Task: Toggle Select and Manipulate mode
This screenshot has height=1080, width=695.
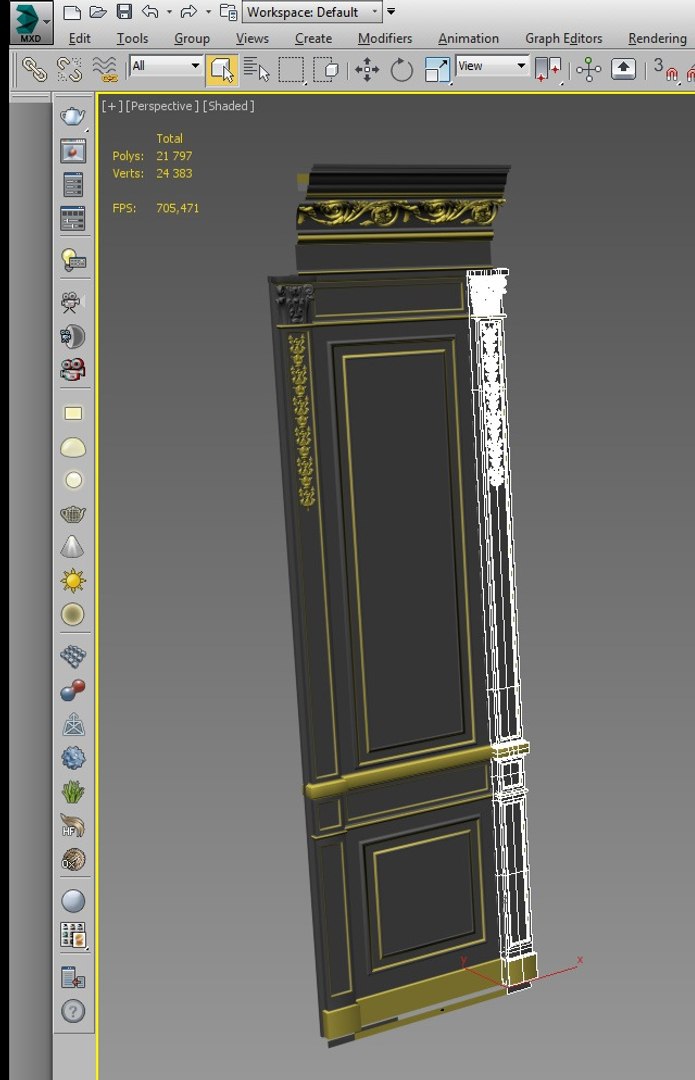Action: [x=588, y=70]
